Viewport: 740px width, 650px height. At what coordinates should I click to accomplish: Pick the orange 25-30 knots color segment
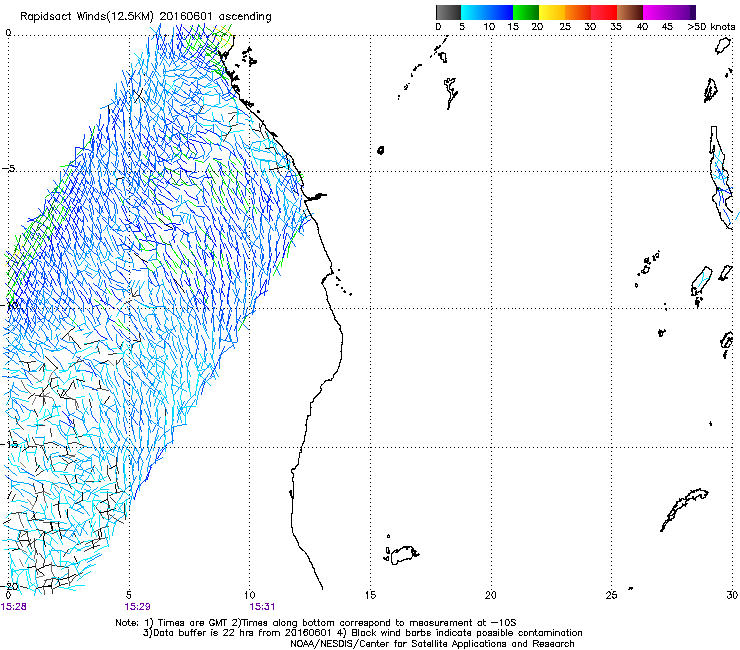click(578, 12)
